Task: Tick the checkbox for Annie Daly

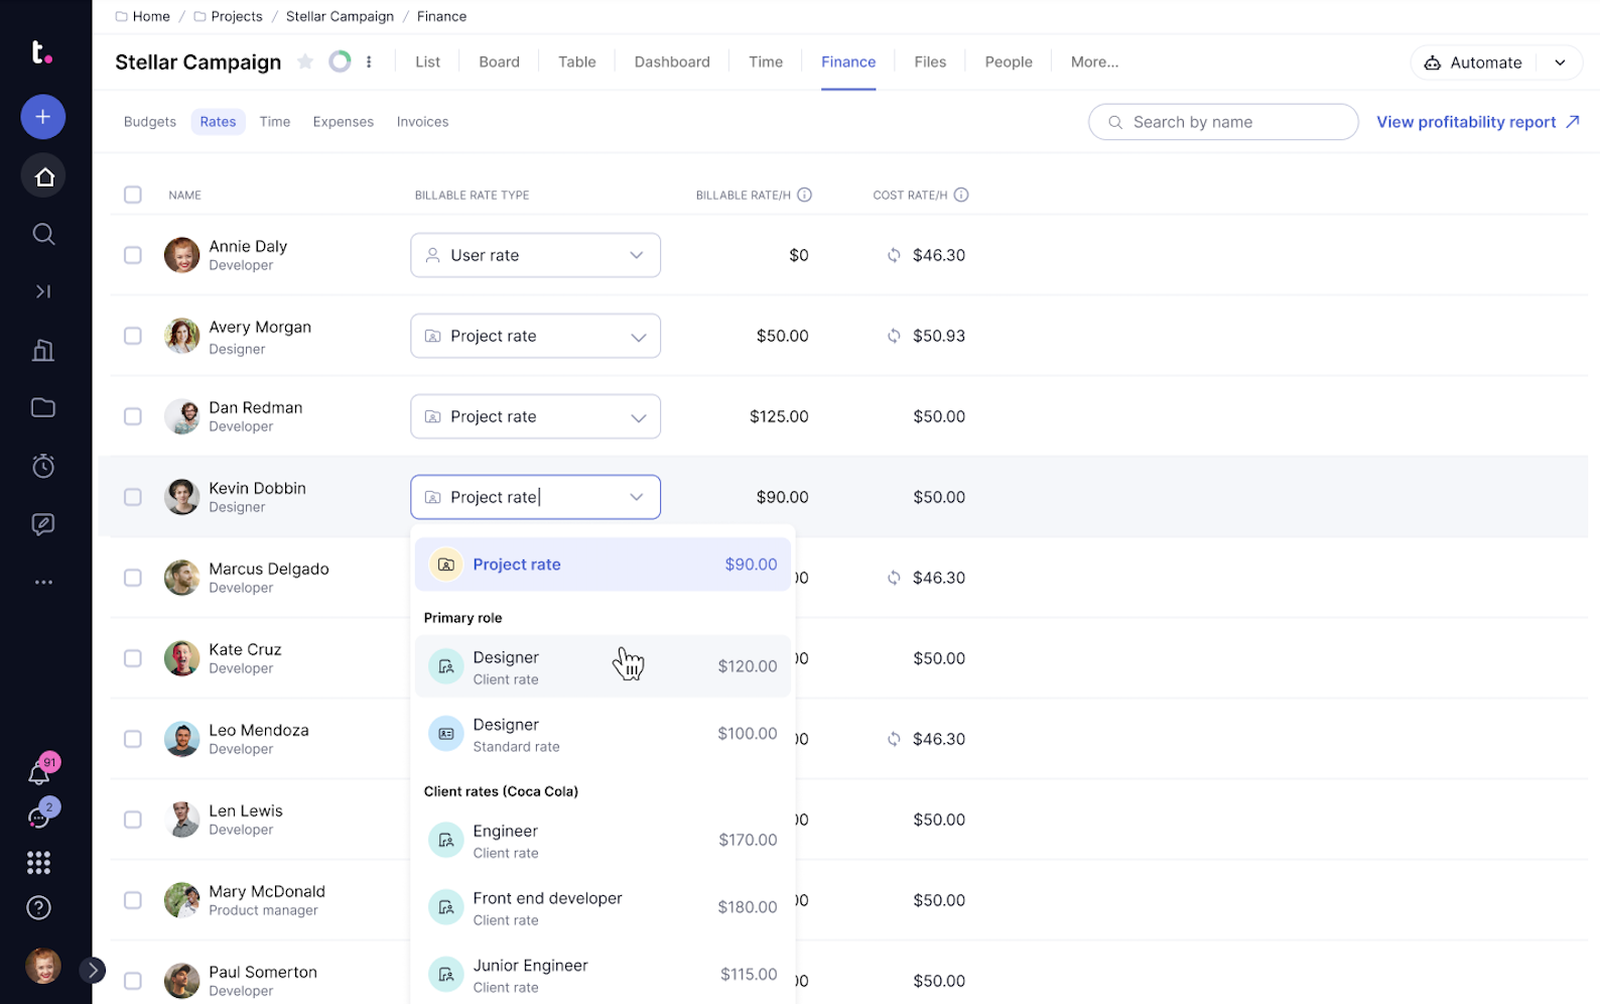Action: point(133,255)
